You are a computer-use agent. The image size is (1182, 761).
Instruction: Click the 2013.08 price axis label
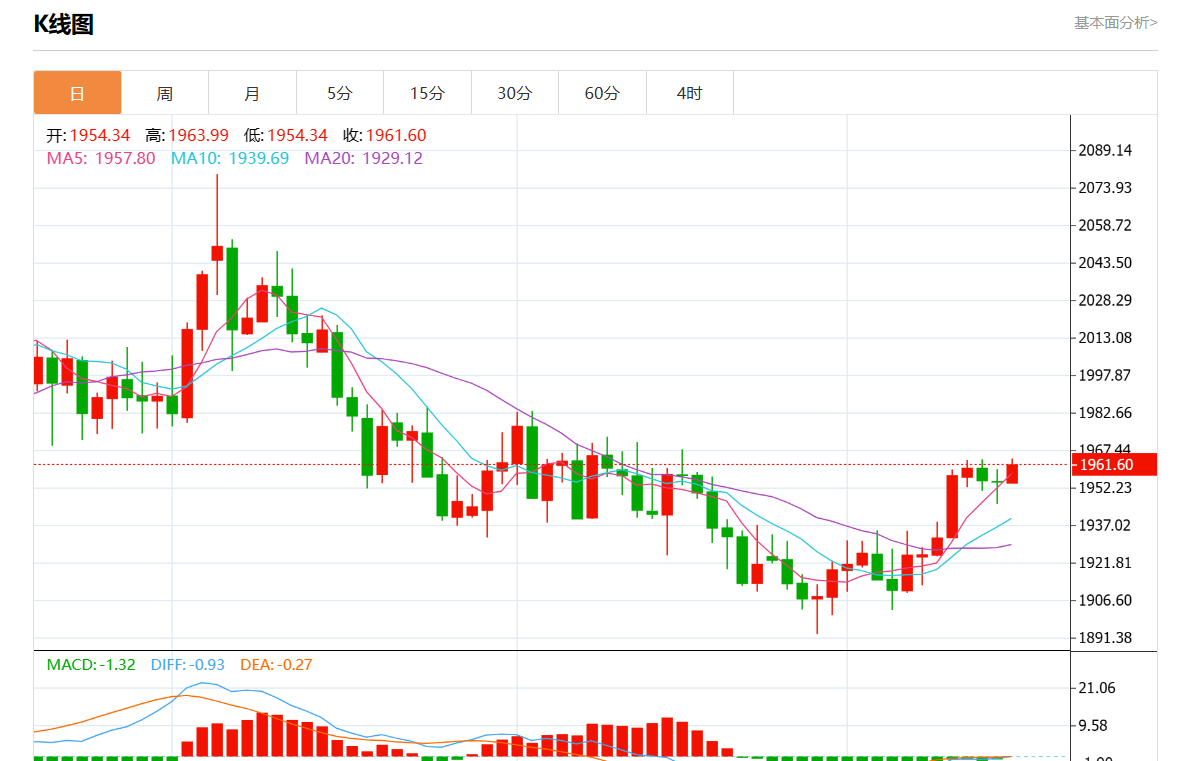click(1104, 338)
